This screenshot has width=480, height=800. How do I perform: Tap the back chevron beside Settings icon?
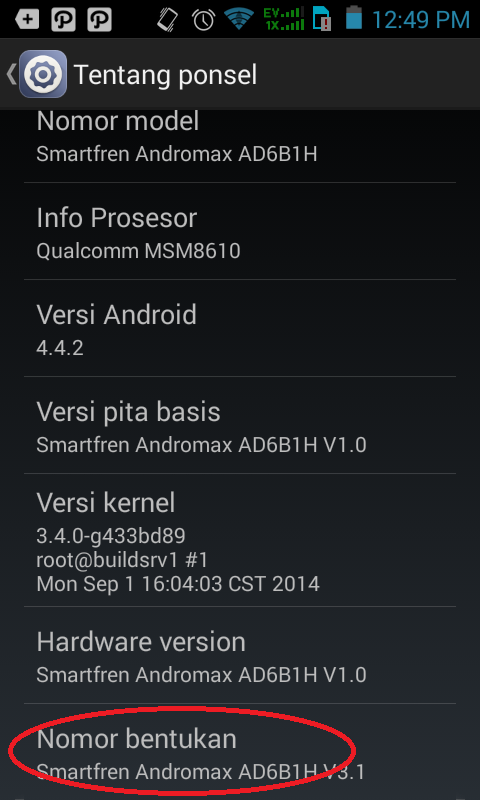[11, 74]
